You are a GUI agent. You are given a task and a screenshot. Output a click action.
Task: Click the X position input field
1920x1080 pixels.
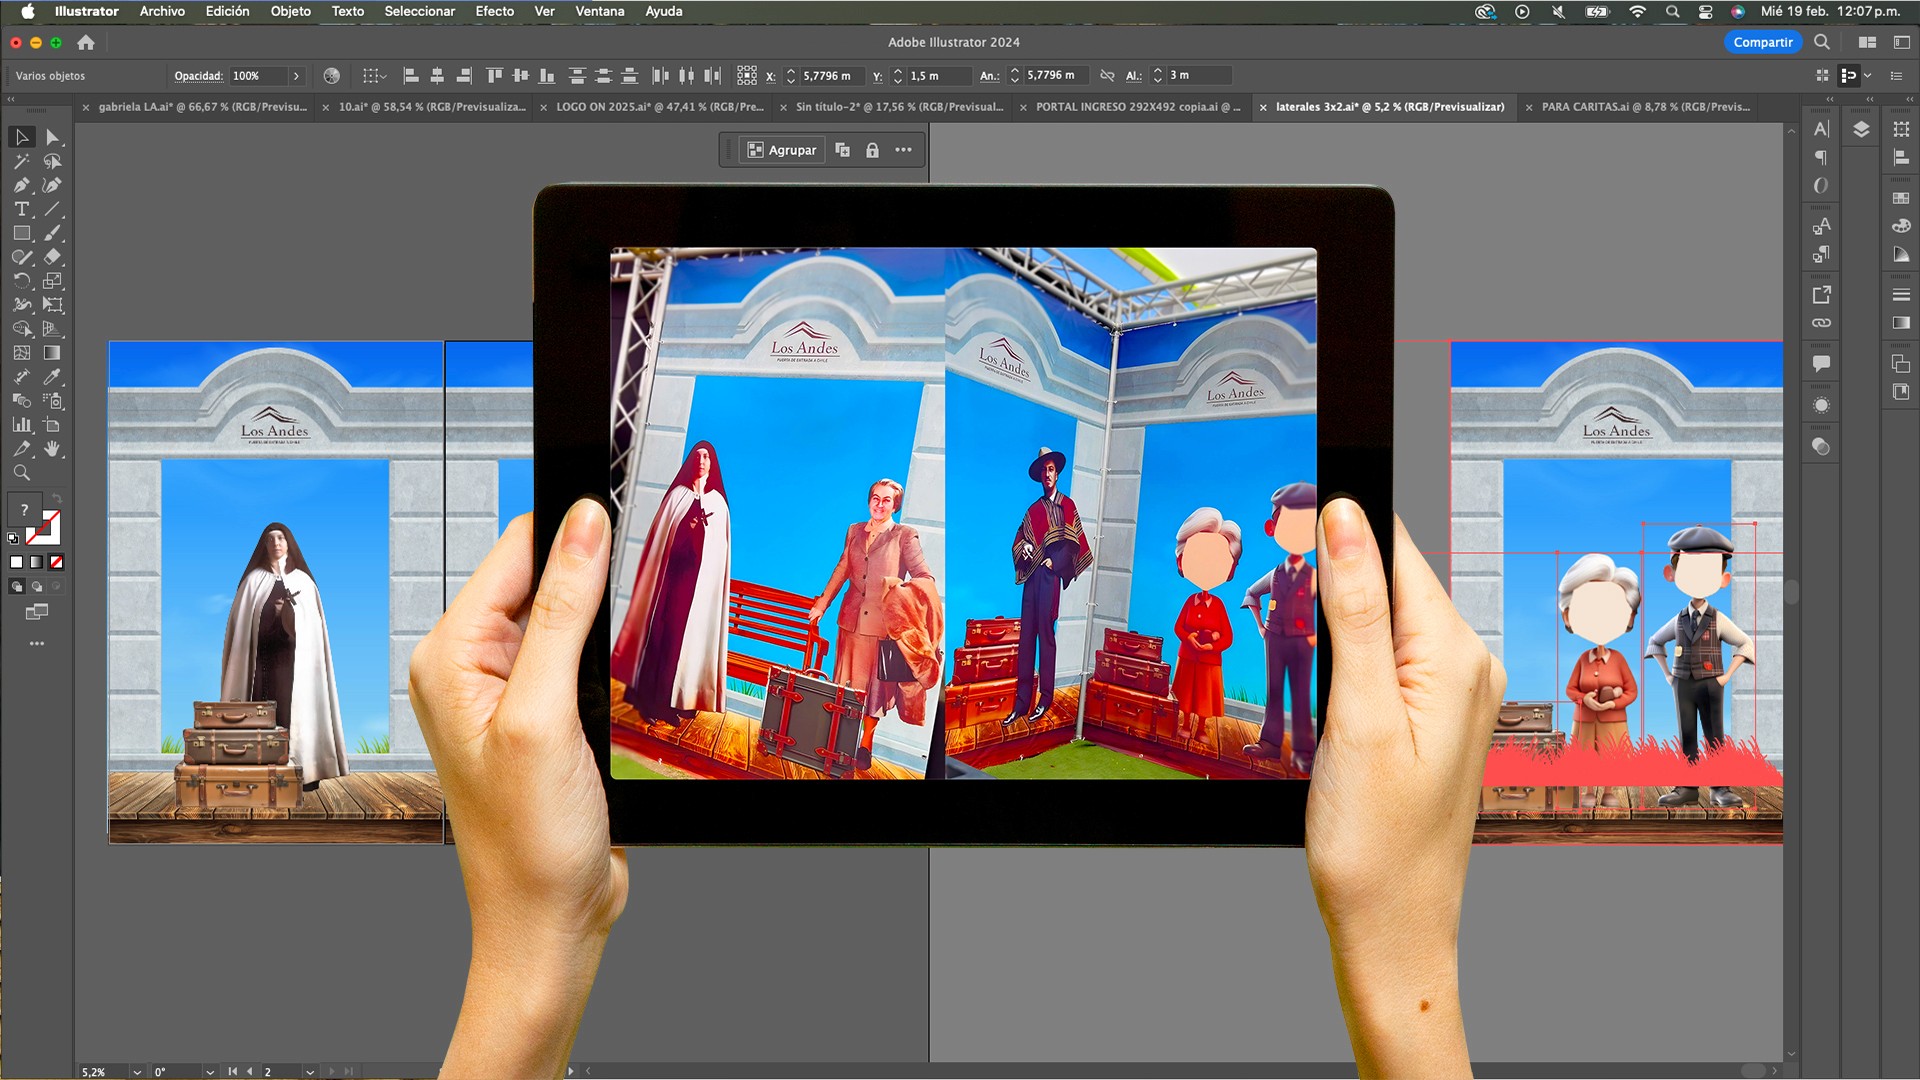[830, 76]
